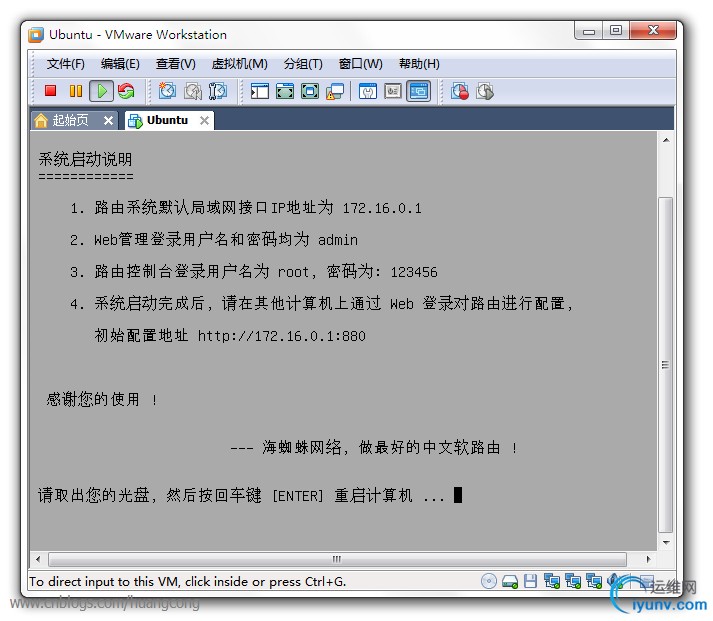Screen dimensions: 713x621
Task: Click the green Power On play button
Action: tap(101, 91)
